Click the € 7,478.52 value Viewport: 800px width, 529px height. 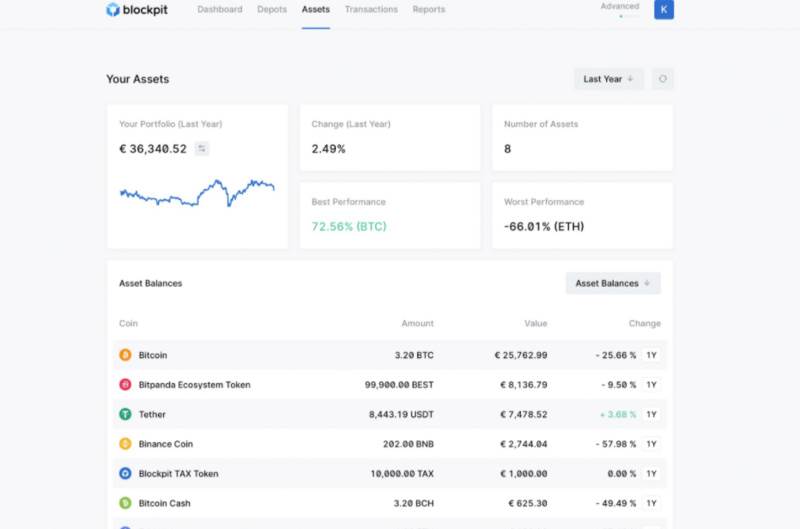point(523,414)
